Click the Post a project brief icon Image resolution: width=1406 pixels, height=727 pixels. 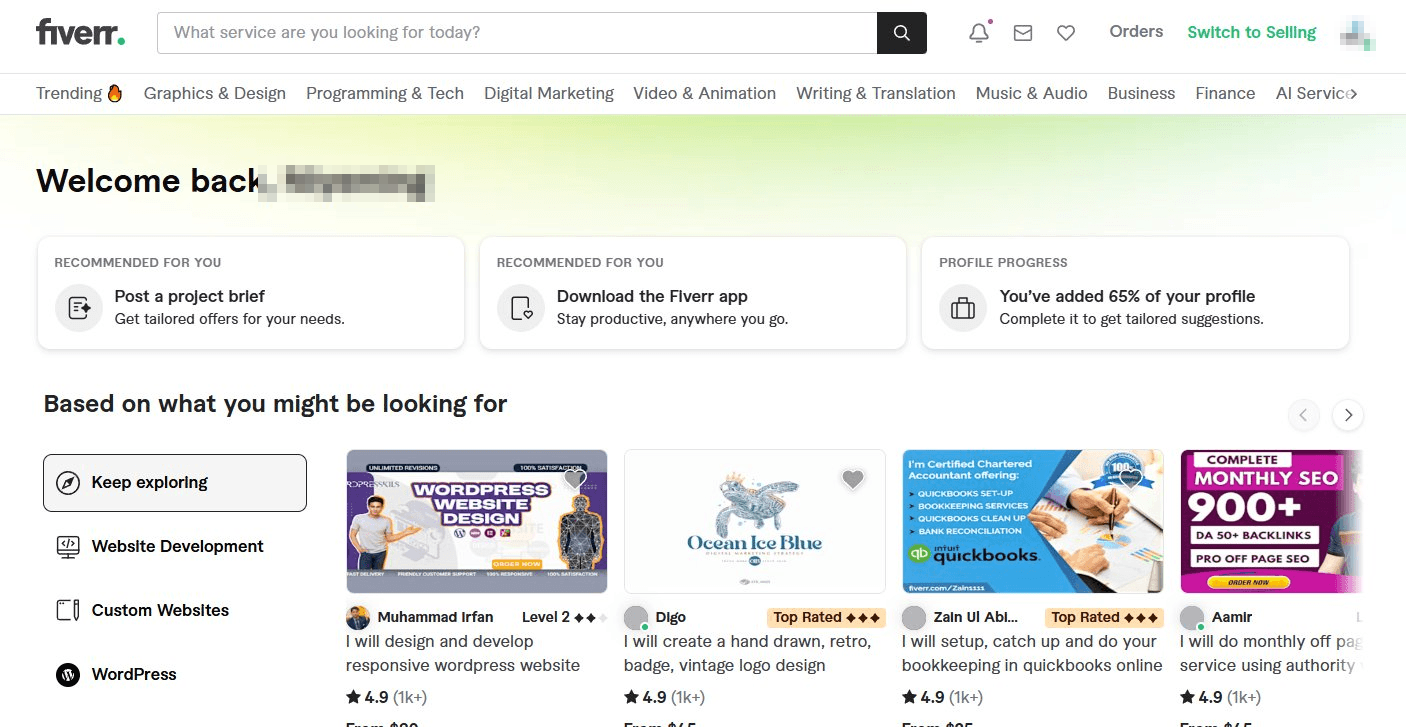79,308
